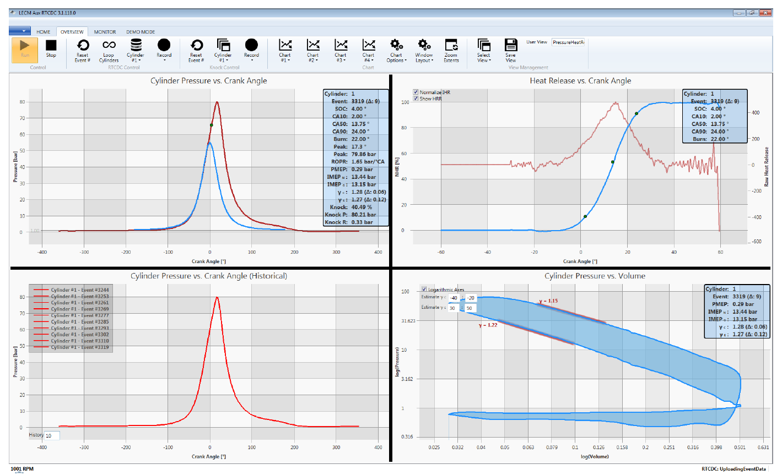782x475 pixels.
Task: Select the OVERVIEW tab
Action: (x=72, y=31)
